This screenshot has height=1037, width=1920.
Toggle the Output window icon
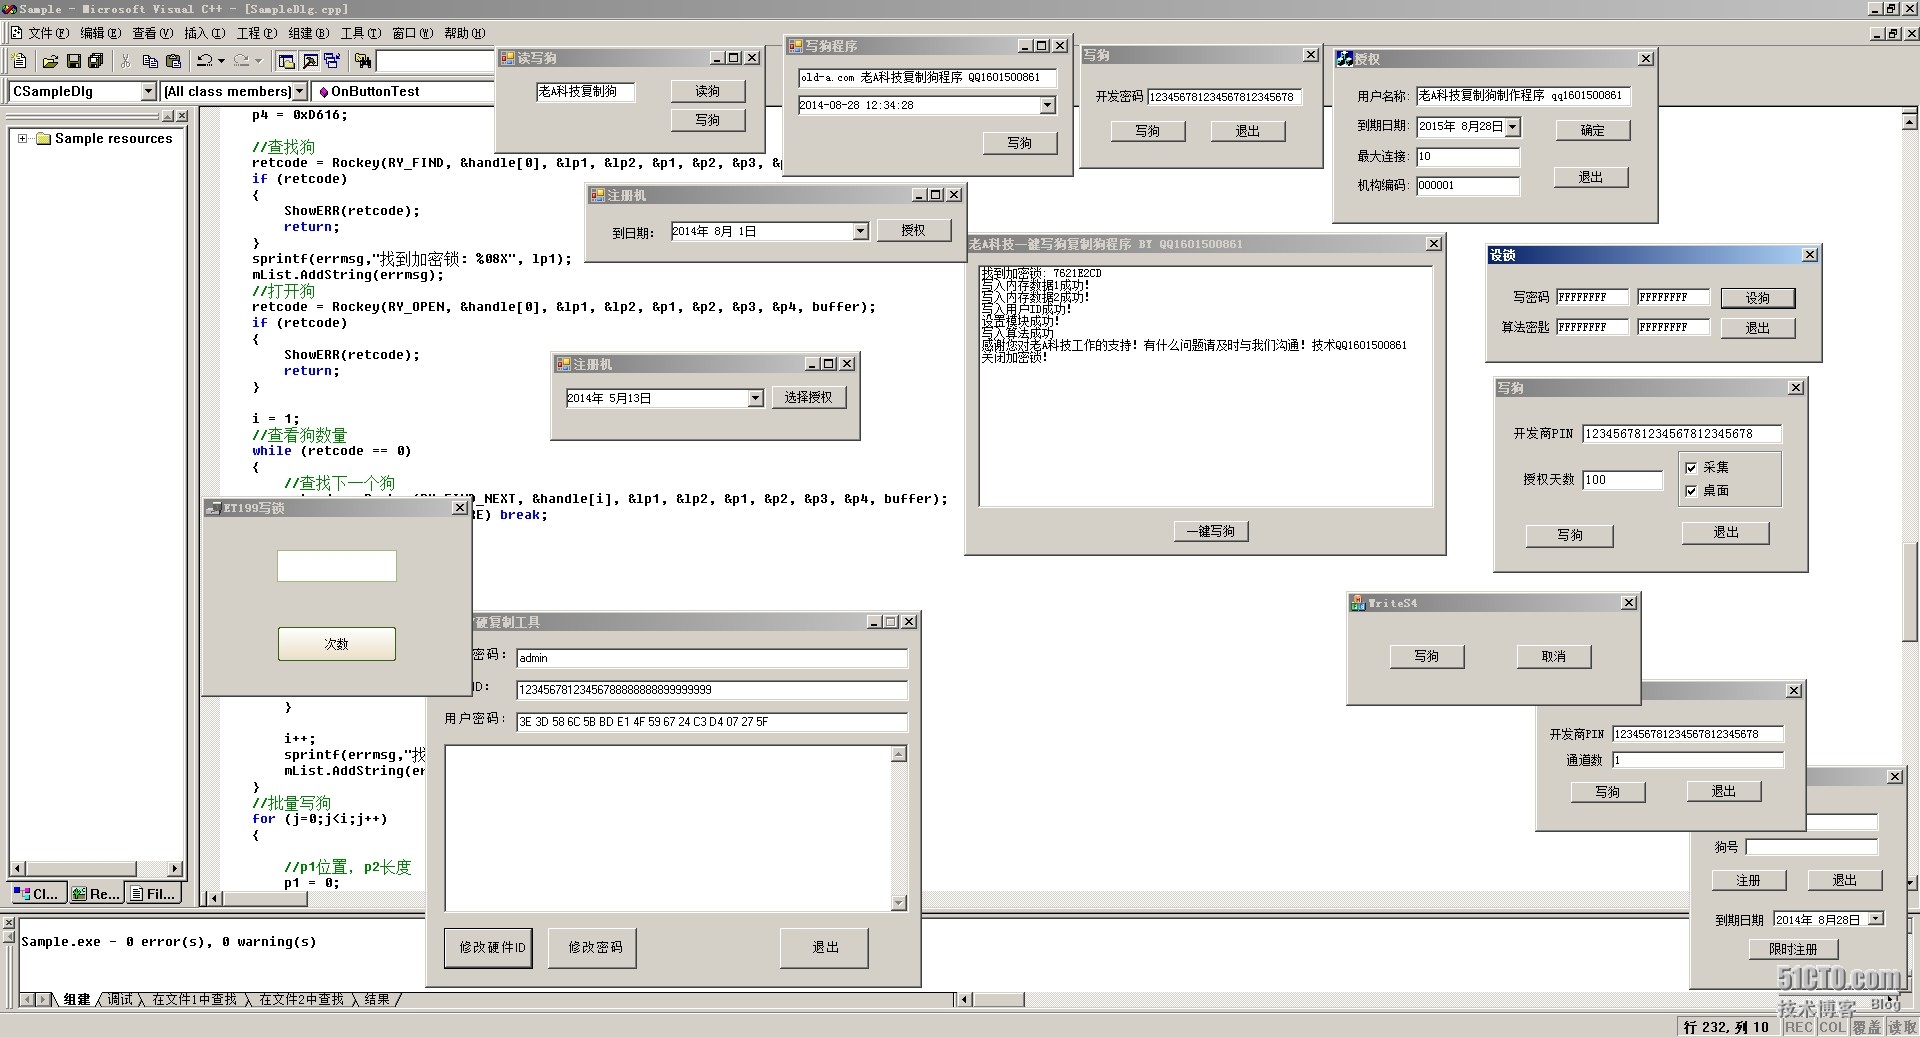tap(309, 61)
